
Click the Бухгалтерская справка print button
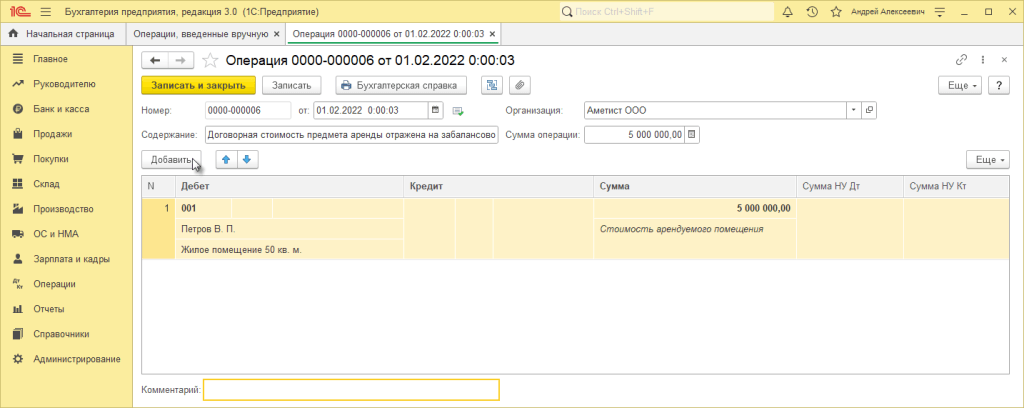(402, 85)
